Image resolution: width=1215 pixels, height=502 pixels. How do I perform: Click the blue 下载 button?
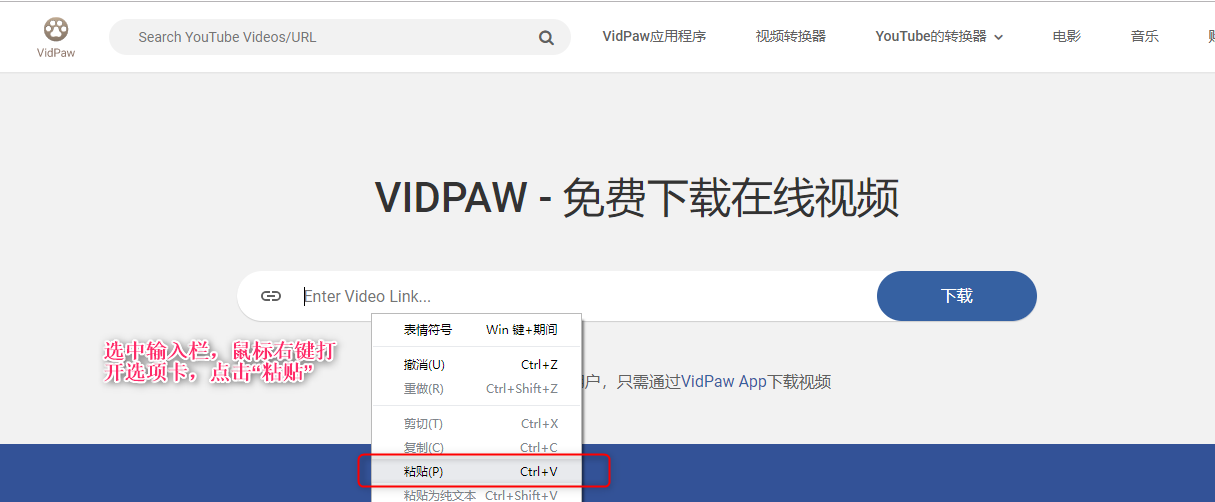[x=957, y=296]
